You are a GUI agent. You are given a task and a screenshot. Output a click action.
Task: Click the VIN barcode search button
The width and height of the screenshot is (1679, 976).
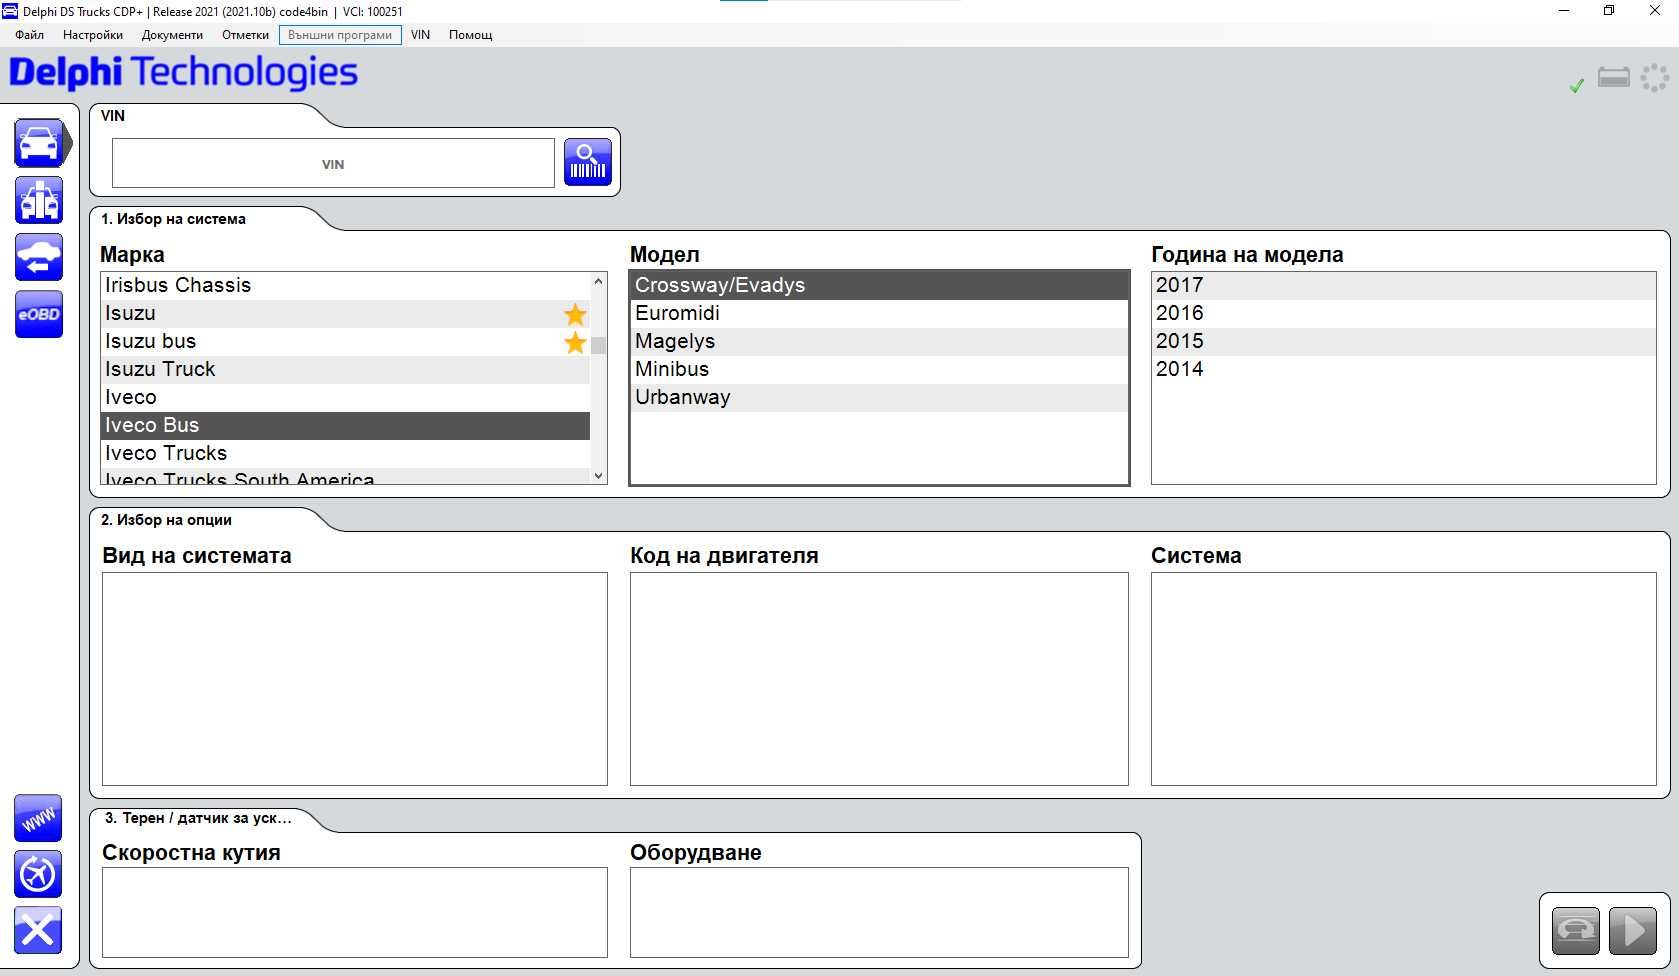pos(588,162)
